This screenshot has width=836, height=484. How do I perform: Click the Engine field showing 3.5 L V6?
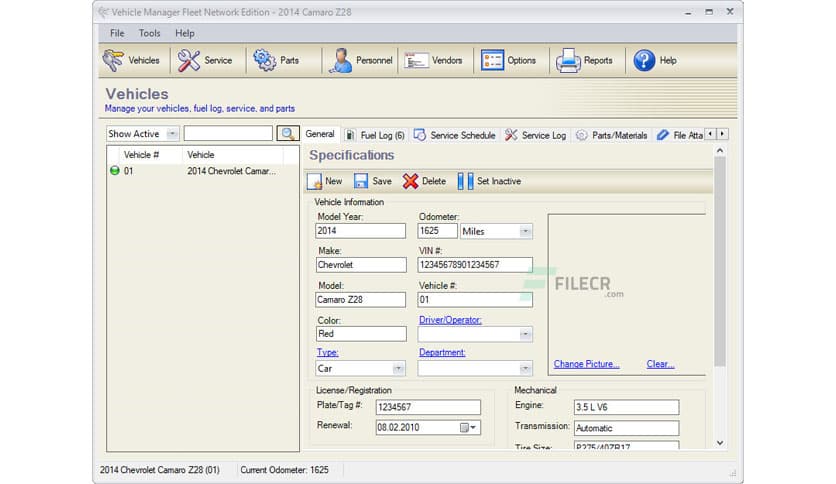(x=626, y=407)
